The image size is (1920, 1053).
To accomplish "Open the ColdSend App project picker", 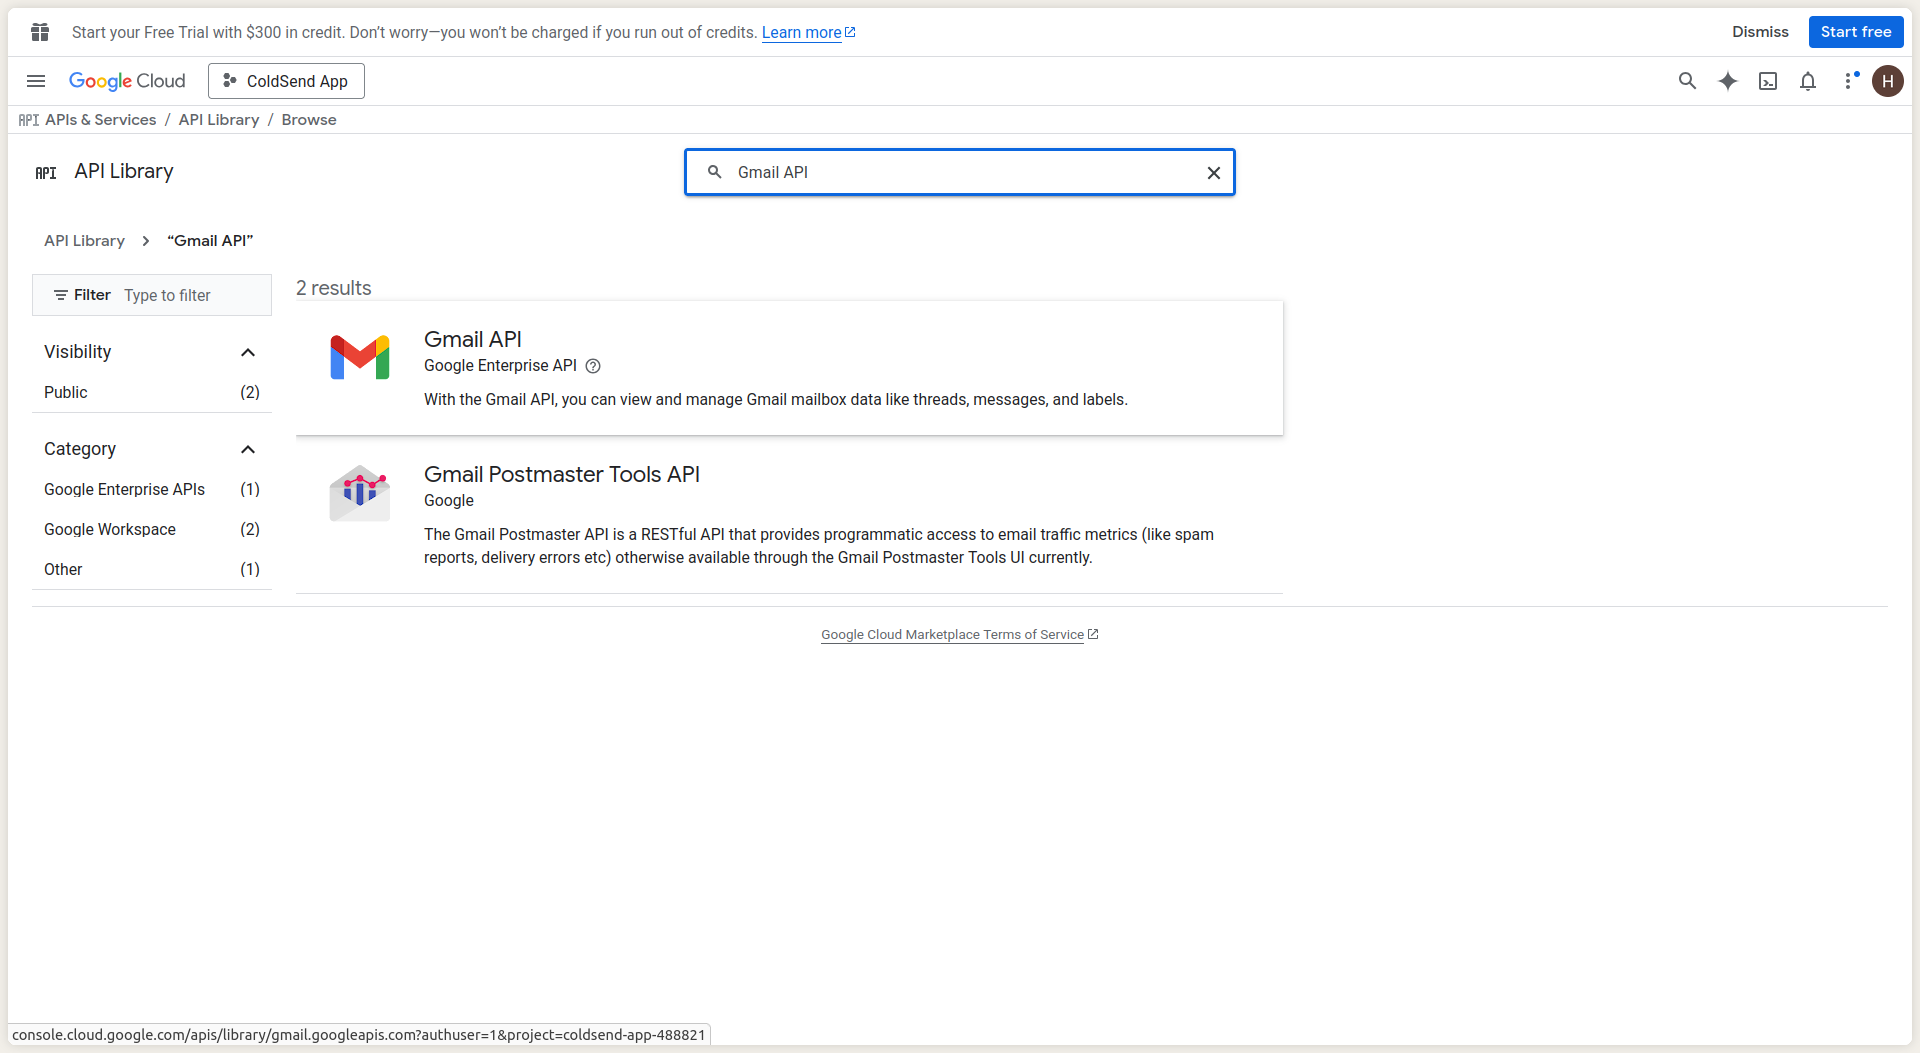I will (x=286, y=81).
